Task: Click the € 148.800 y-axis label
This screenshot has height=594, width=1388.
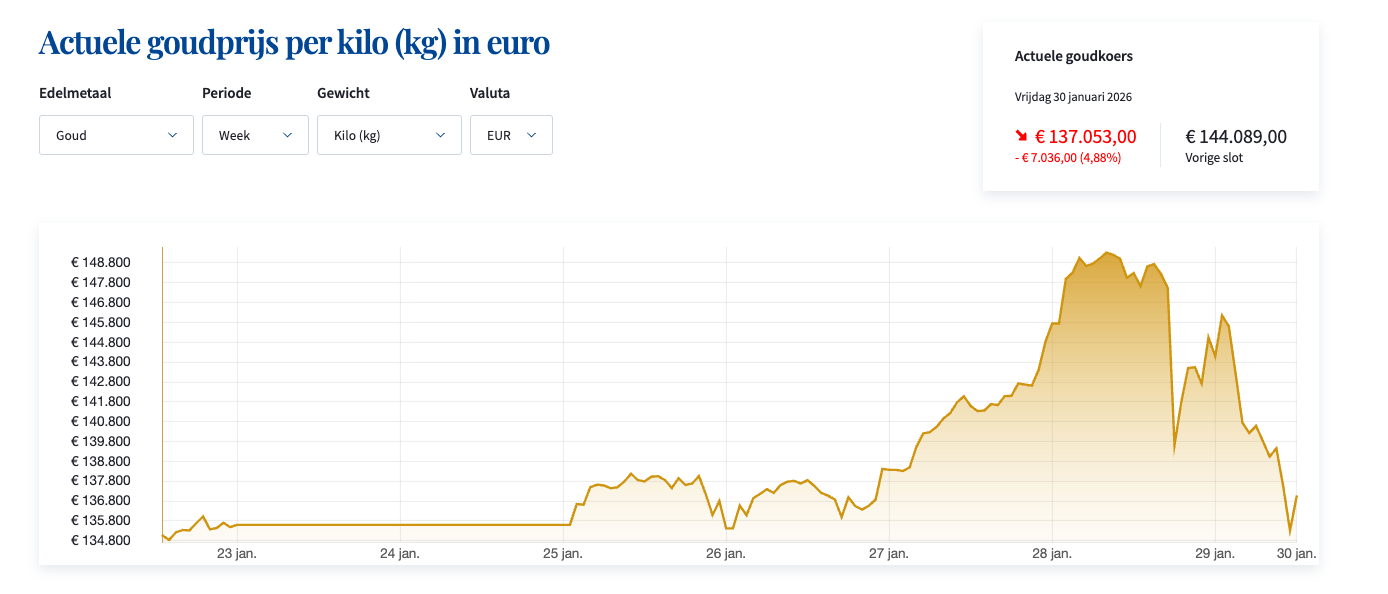Action: click(x=100, y=263)
